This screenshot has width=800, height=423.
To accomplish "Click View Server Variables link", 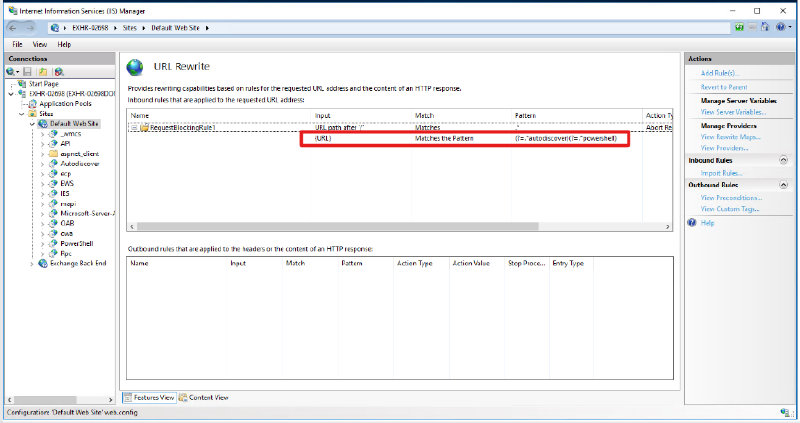I will 735,112.
